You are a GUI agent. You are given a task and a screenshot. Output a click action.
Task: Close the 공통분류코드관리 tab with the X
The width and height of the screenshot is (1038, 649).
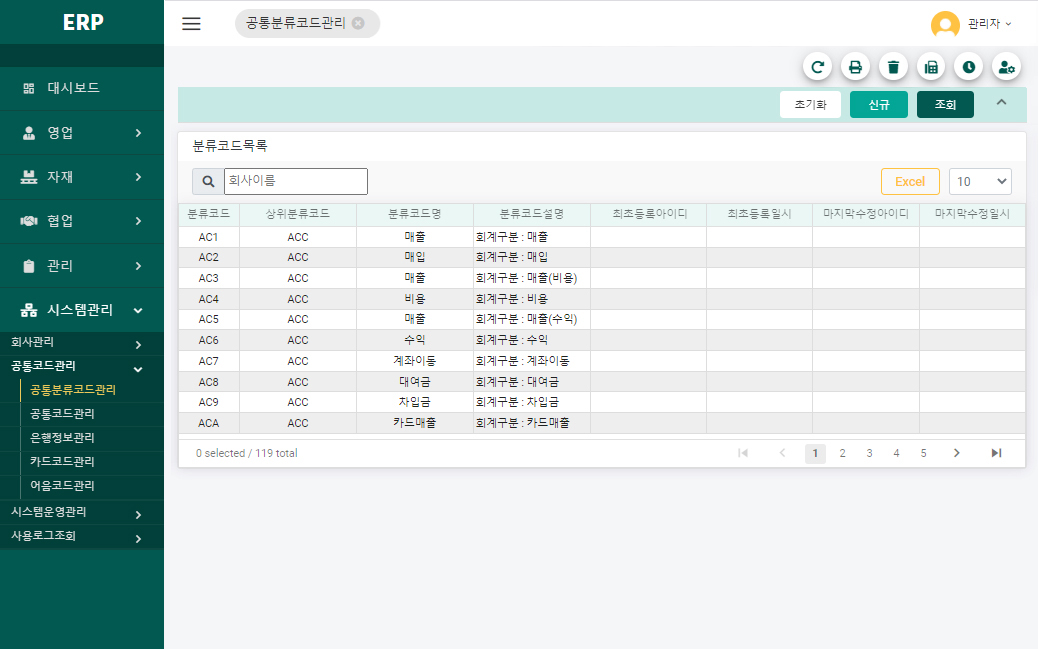[358, 23]
